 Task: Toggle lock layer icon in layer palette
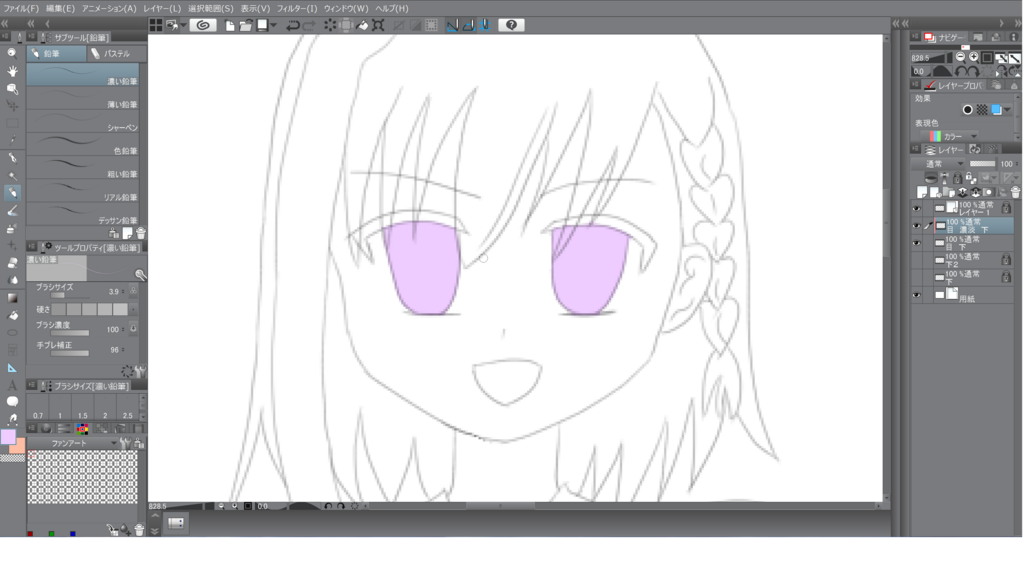click(x=957, y=178)
